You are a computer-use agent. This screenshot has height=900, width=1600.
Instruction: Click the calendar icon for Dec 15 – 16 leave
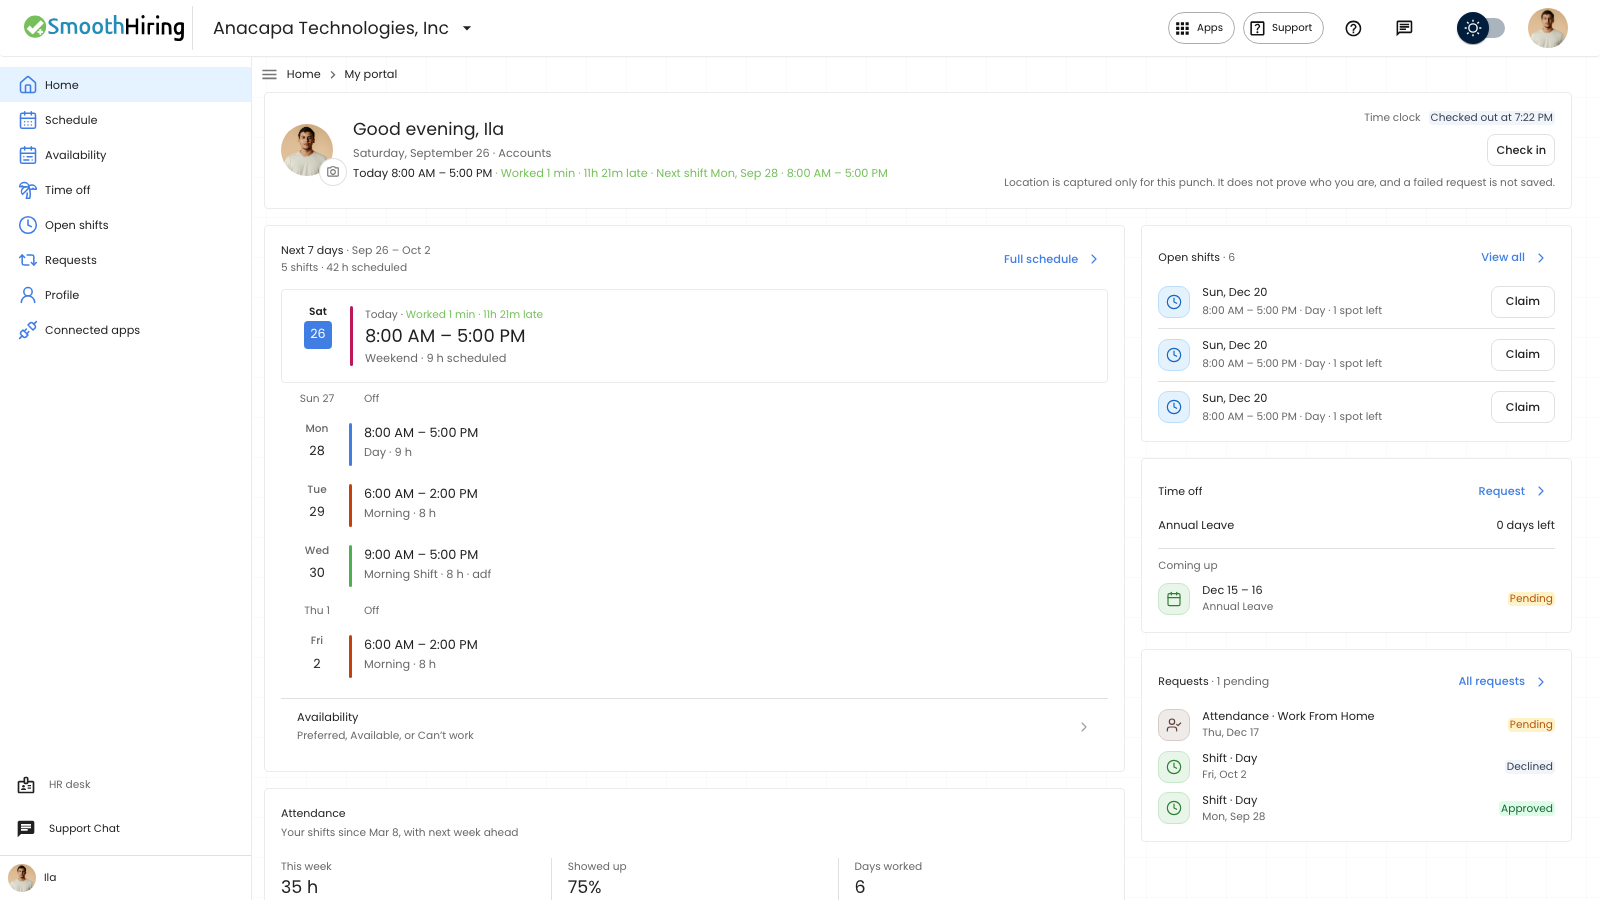(x=1174, y=599)
